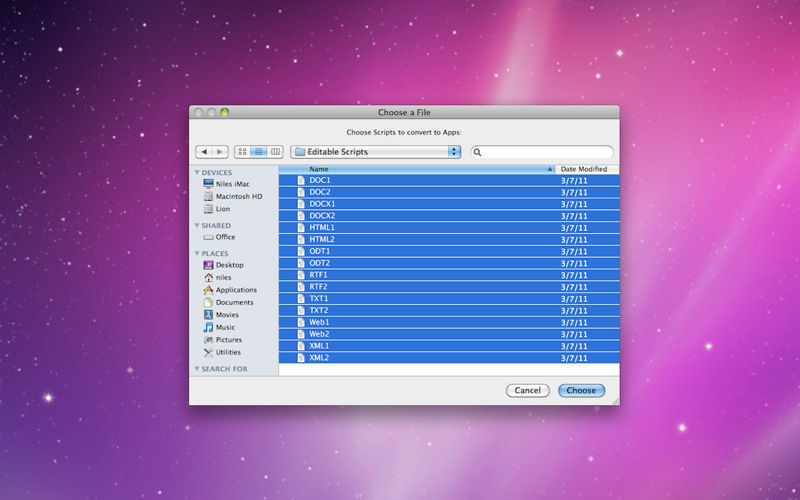Image resolution: width=800 pixels, height=500 pixels.
Task: Confirm selection with the Choose button
Action: [581, 390]
